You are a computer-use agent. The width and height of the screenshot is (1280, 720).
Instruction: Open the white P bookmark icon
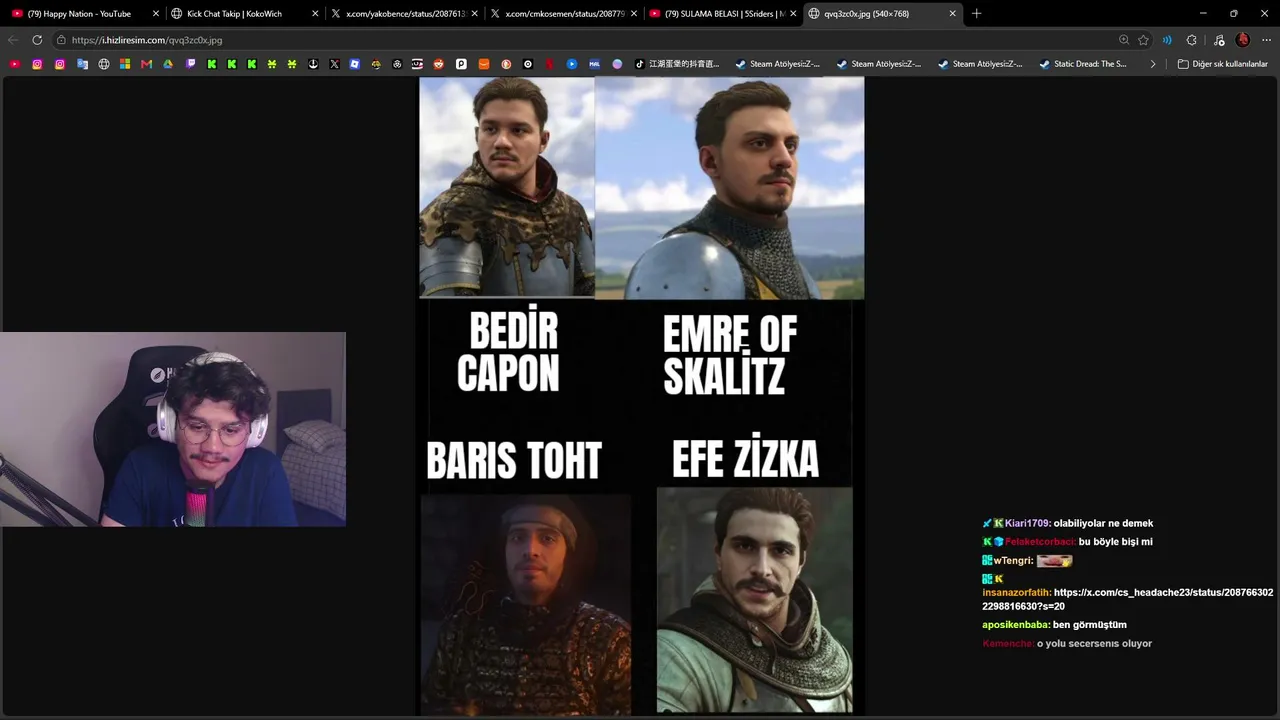[x=461, y=64]
